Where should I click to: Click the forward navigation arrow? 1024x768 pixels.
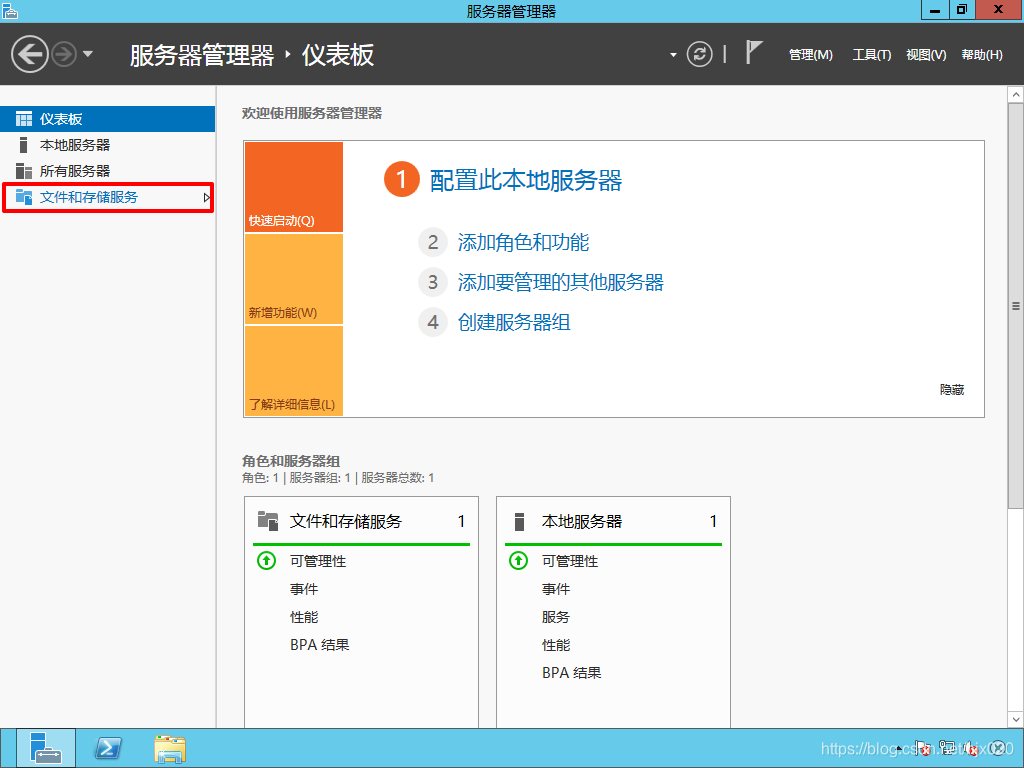tap(64, 54)
